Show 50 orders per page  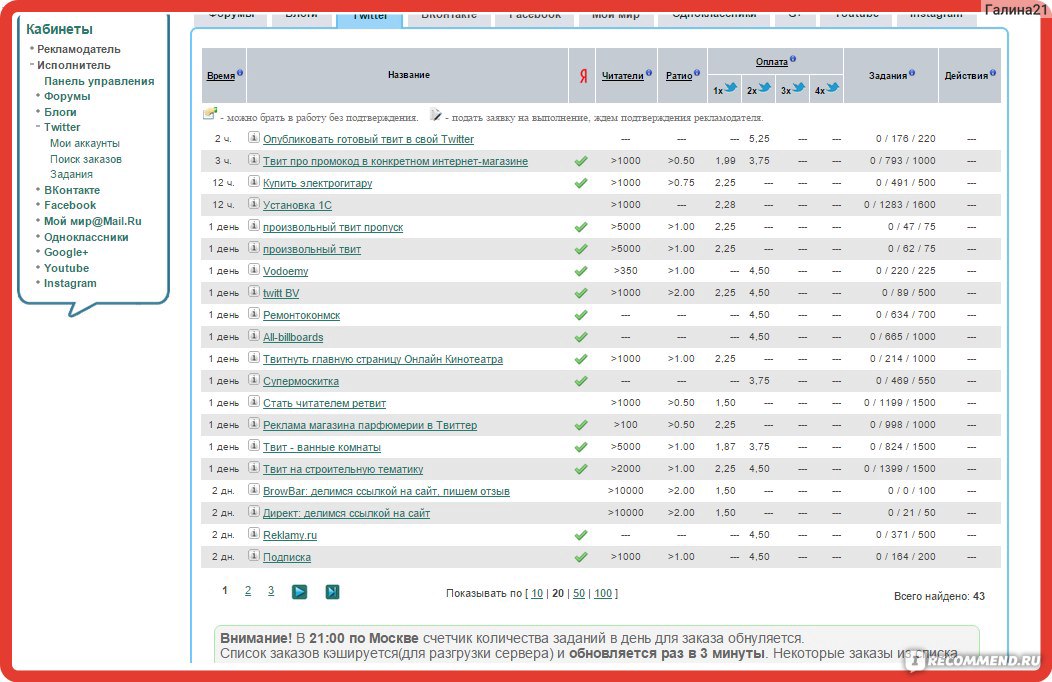pos(579,593)
